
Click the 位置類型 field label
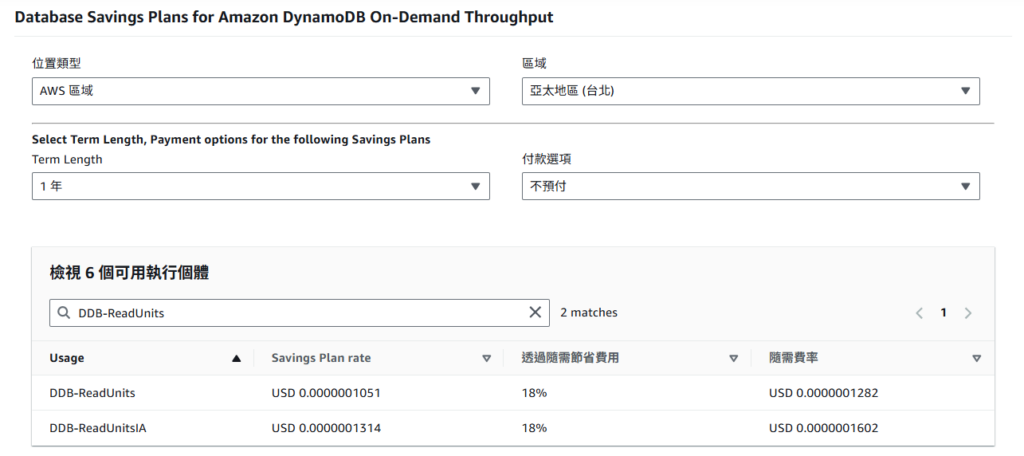coord(56,63)
